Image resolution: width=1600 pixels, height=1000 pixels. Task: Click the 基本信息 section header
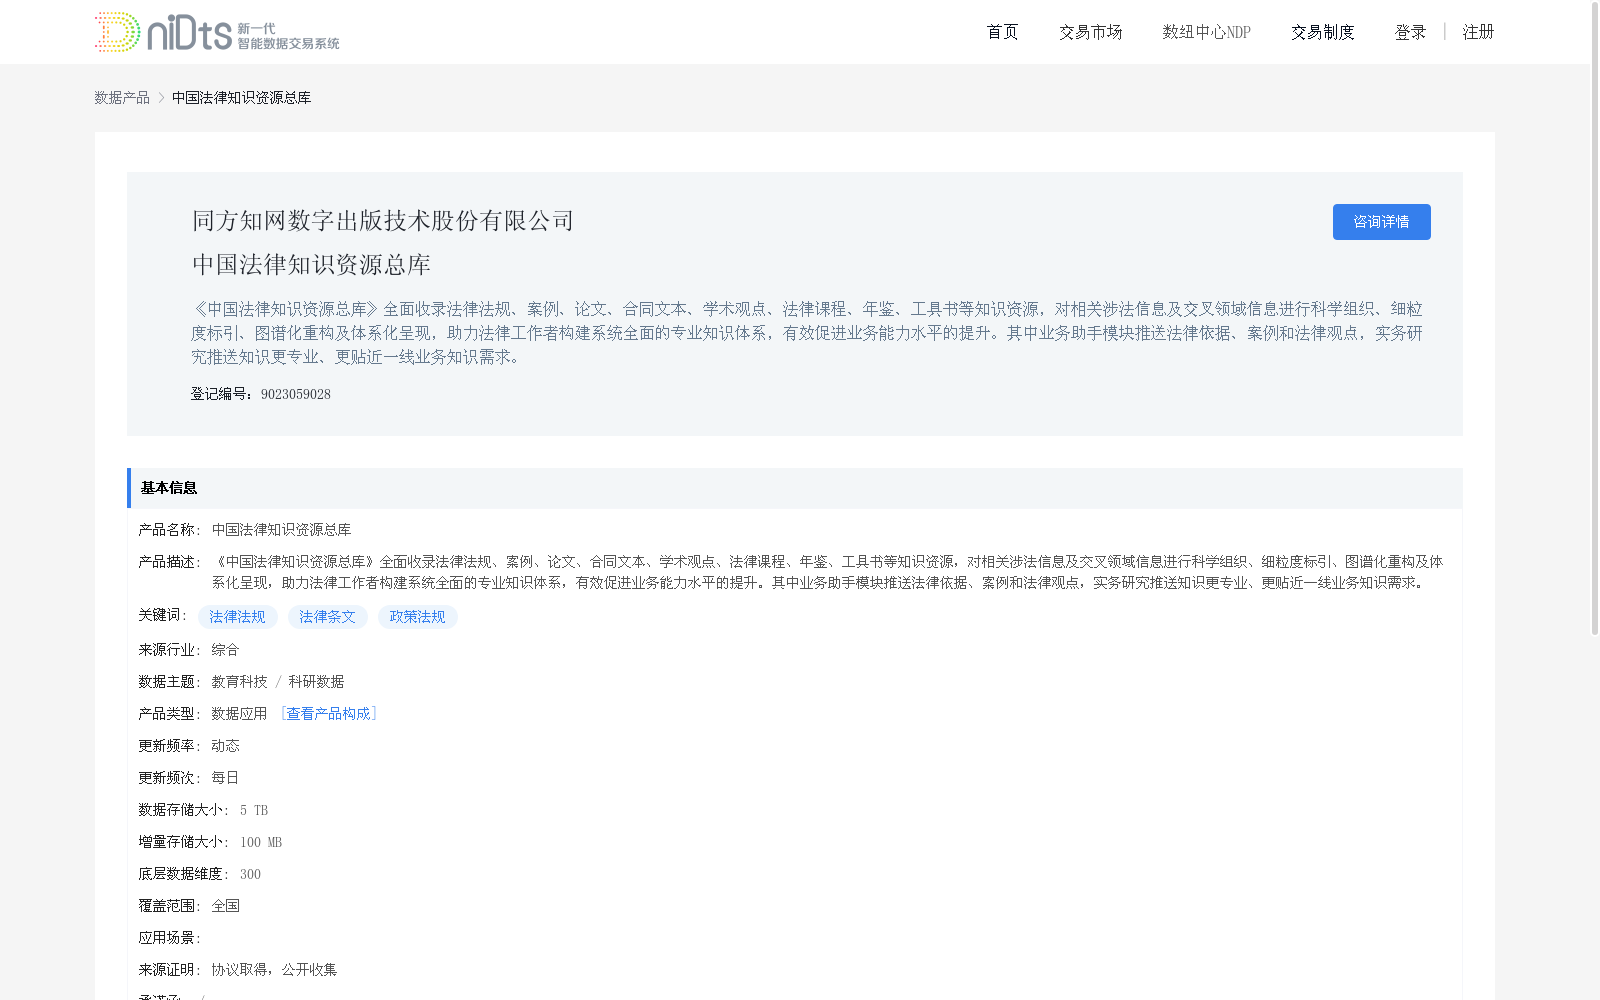tap(795, 488)
